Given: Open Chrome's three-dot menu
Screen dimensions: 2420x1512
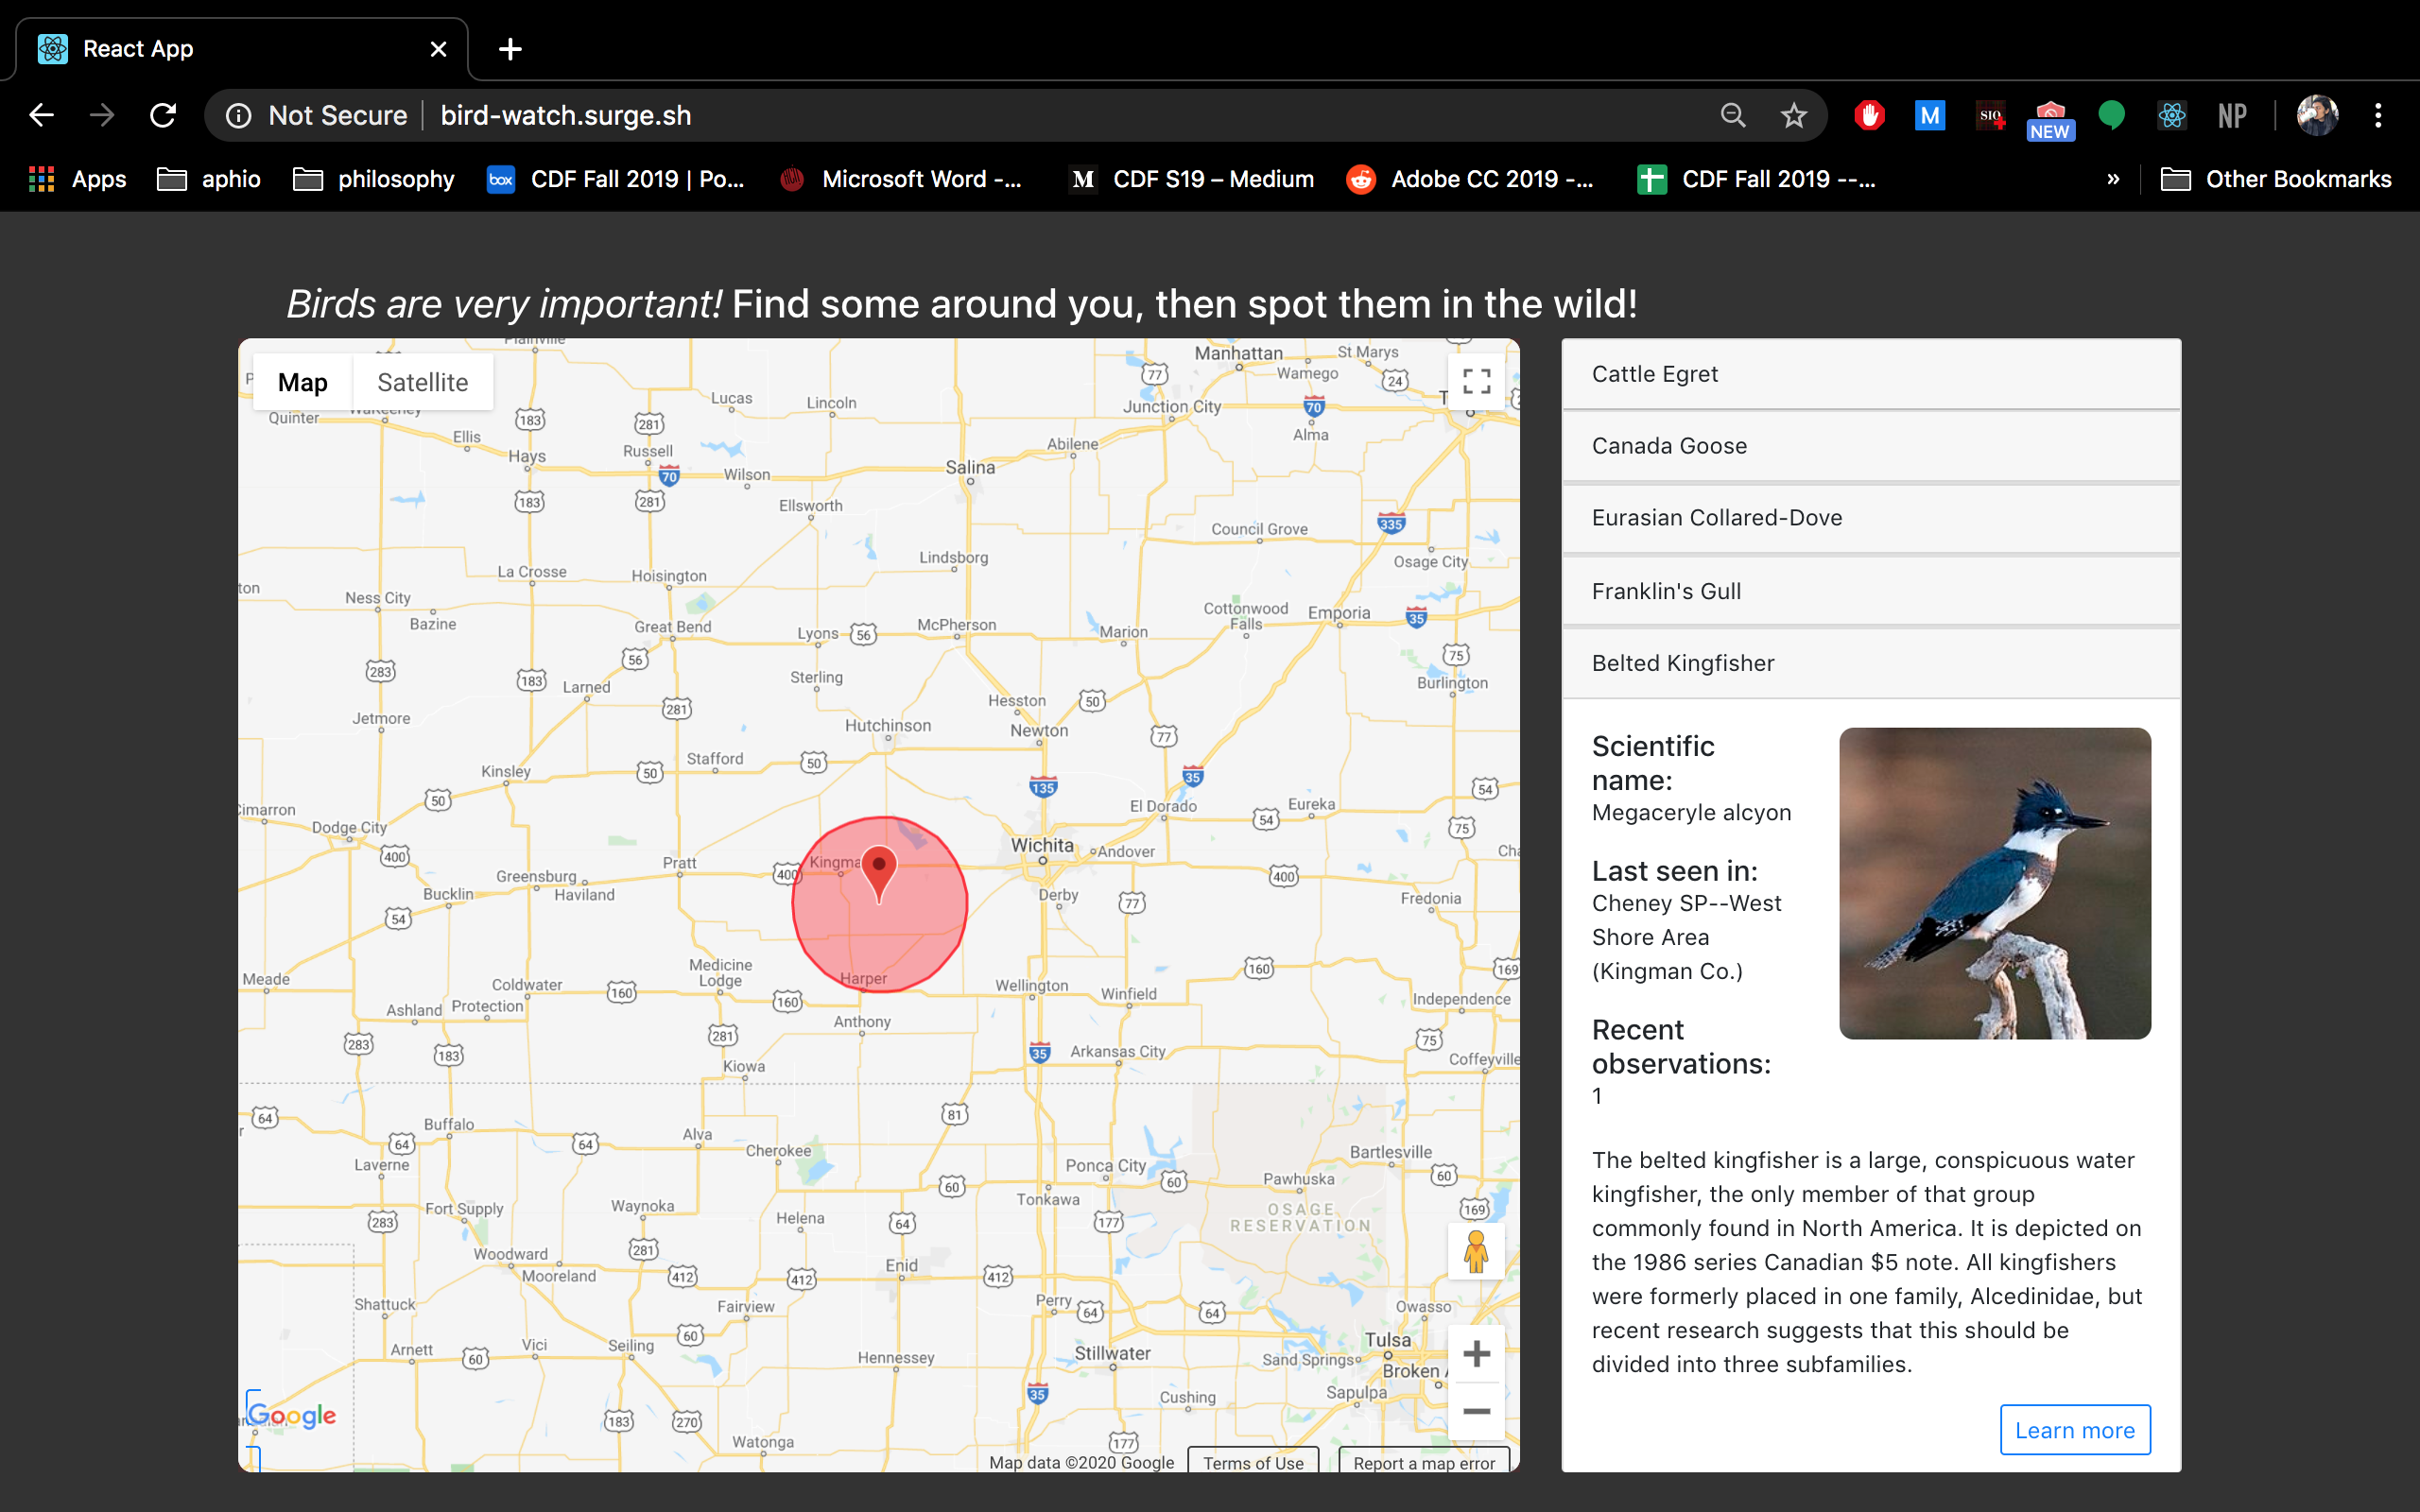Looking at the screenshot, I should click(x=2378, y=115).
